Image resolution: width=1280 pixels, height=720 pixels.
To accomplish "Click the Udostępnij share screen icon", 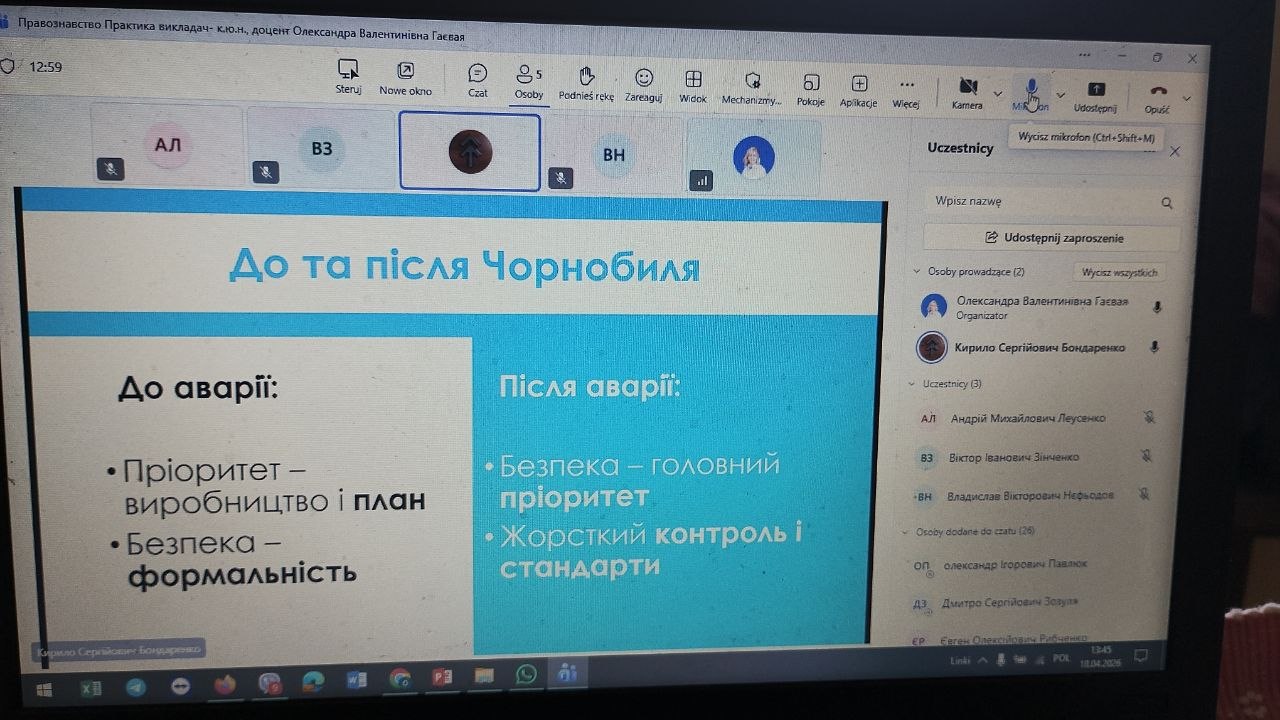I will tap(1096, 90).
